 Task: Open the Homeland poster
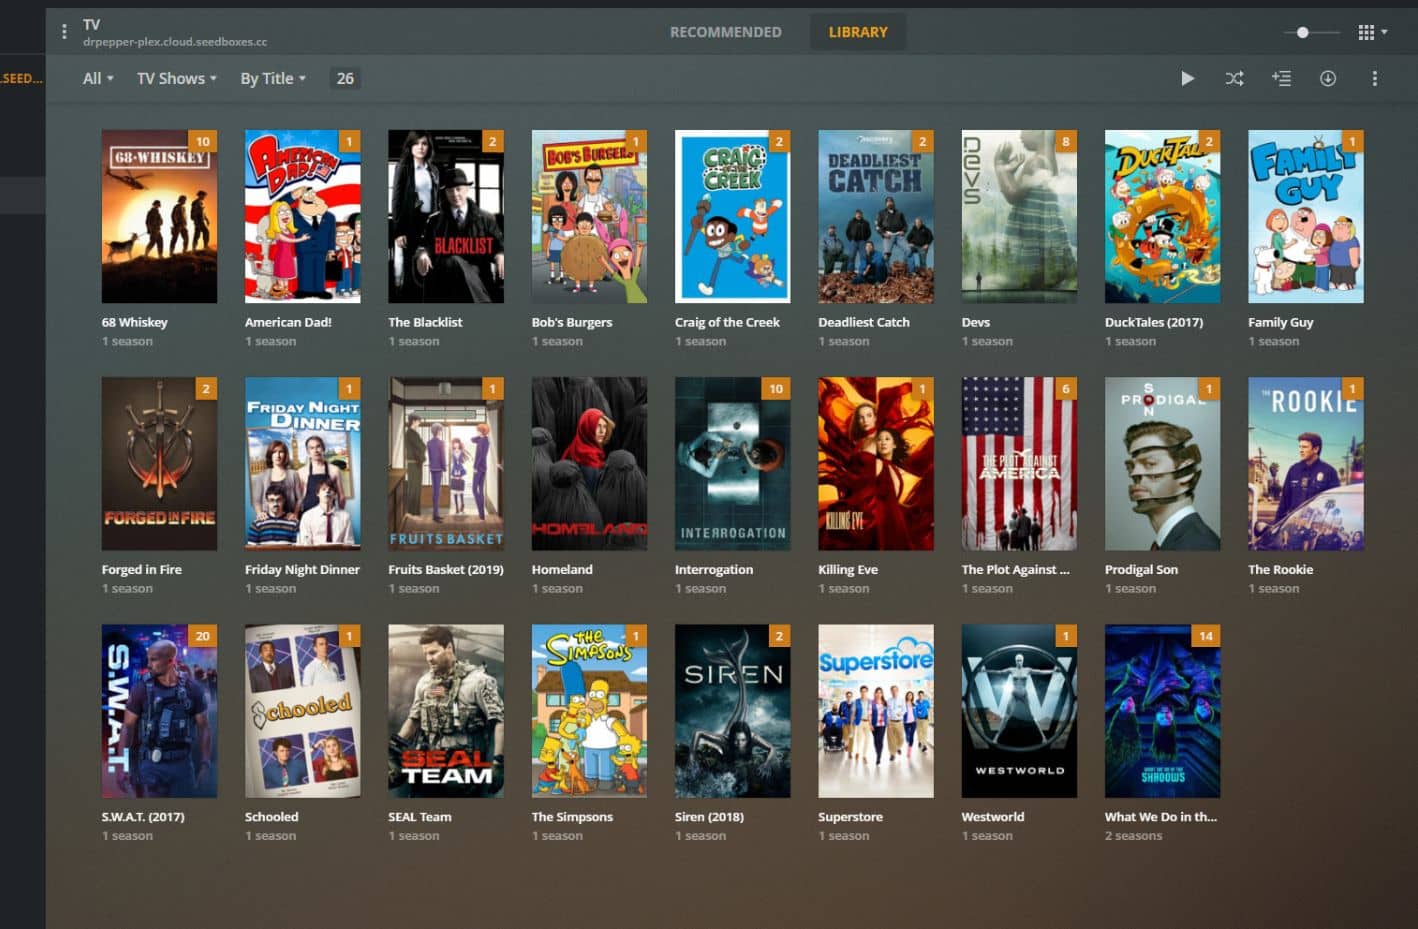[589, 463]
